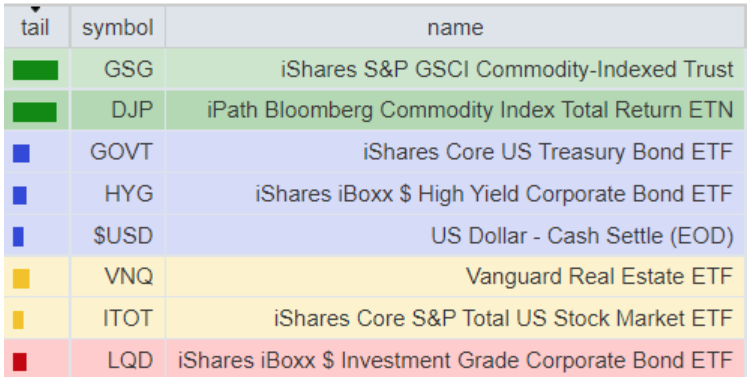The width and height of the screenshot is (748, 380).
Task: Select the GSG symbol cell
Action: [118, 69]
